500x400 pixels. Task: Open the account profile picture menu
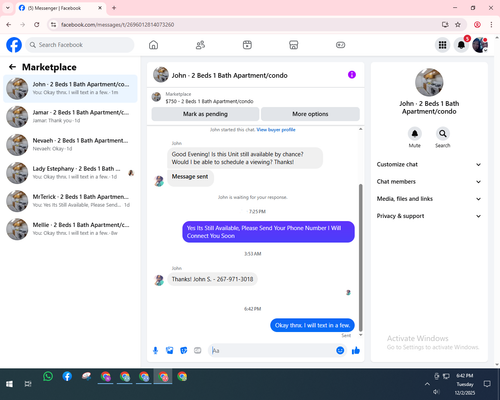(x=480, y=45)
